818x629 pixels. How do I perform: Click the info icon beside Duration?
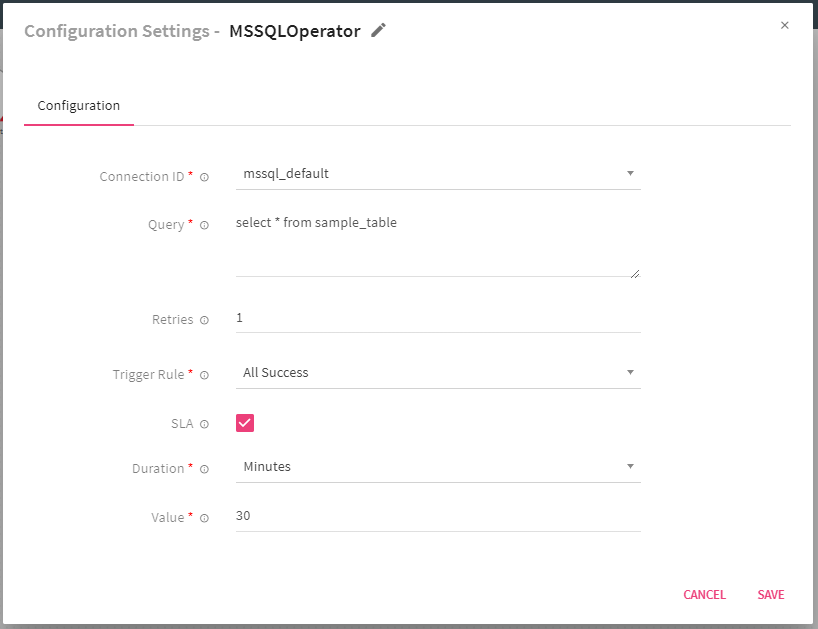204,468
